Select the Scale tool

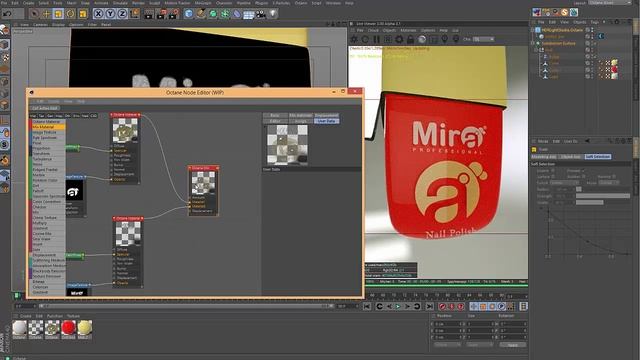click(58, 14)
